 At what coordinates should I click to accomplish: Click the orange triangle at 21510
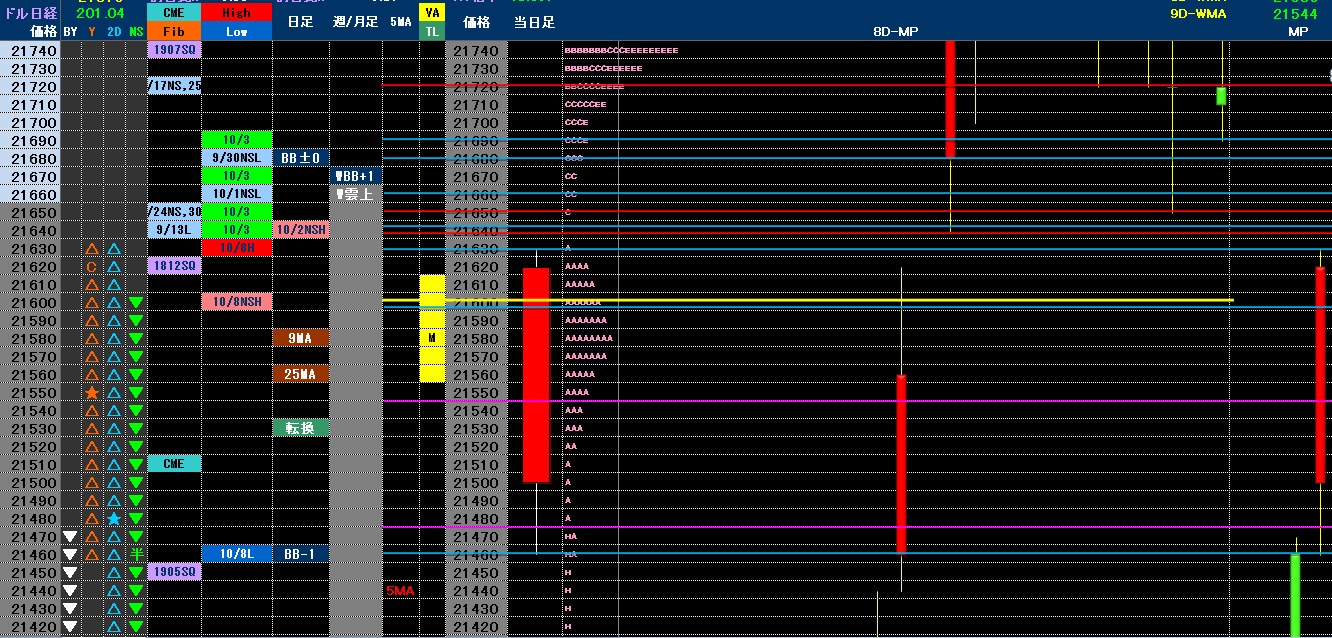[91, 465]
